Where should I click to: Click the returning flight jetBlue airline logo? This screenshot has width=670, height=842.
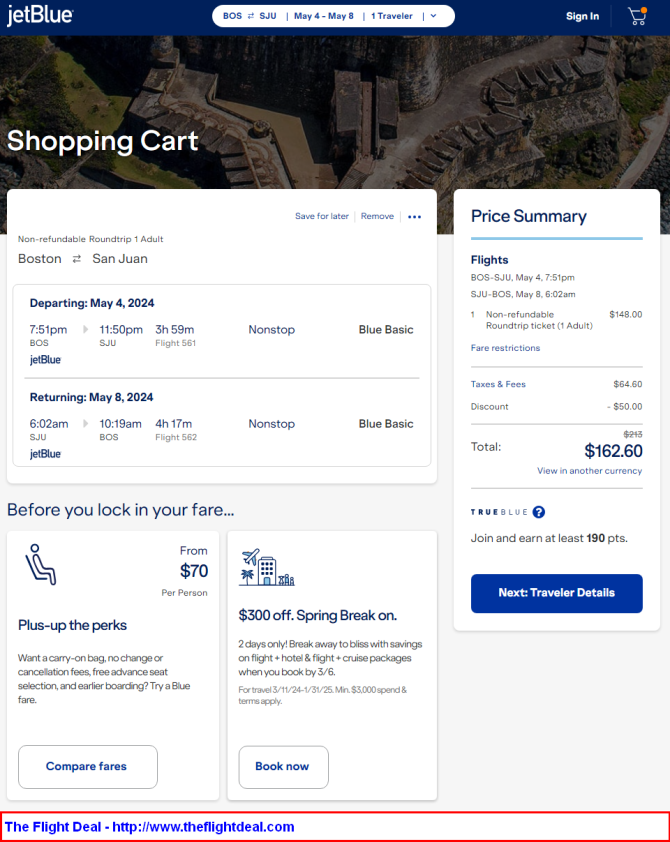(45, 454)
